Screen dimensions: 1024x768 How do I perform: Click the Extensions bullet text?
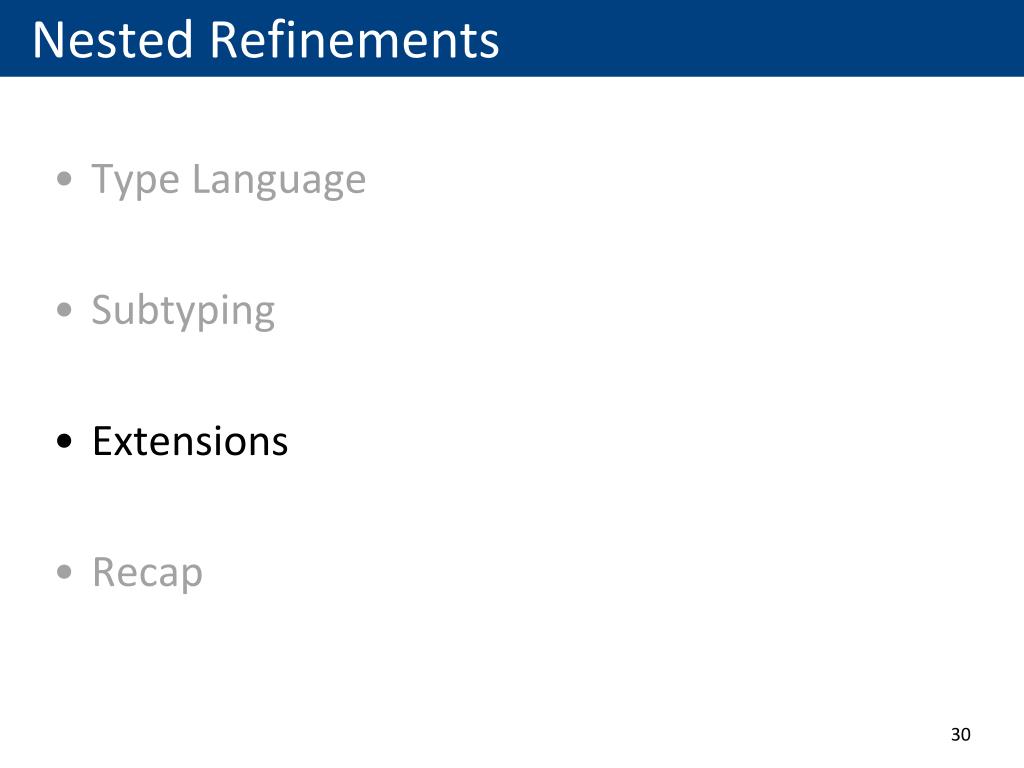coord(190,441)
